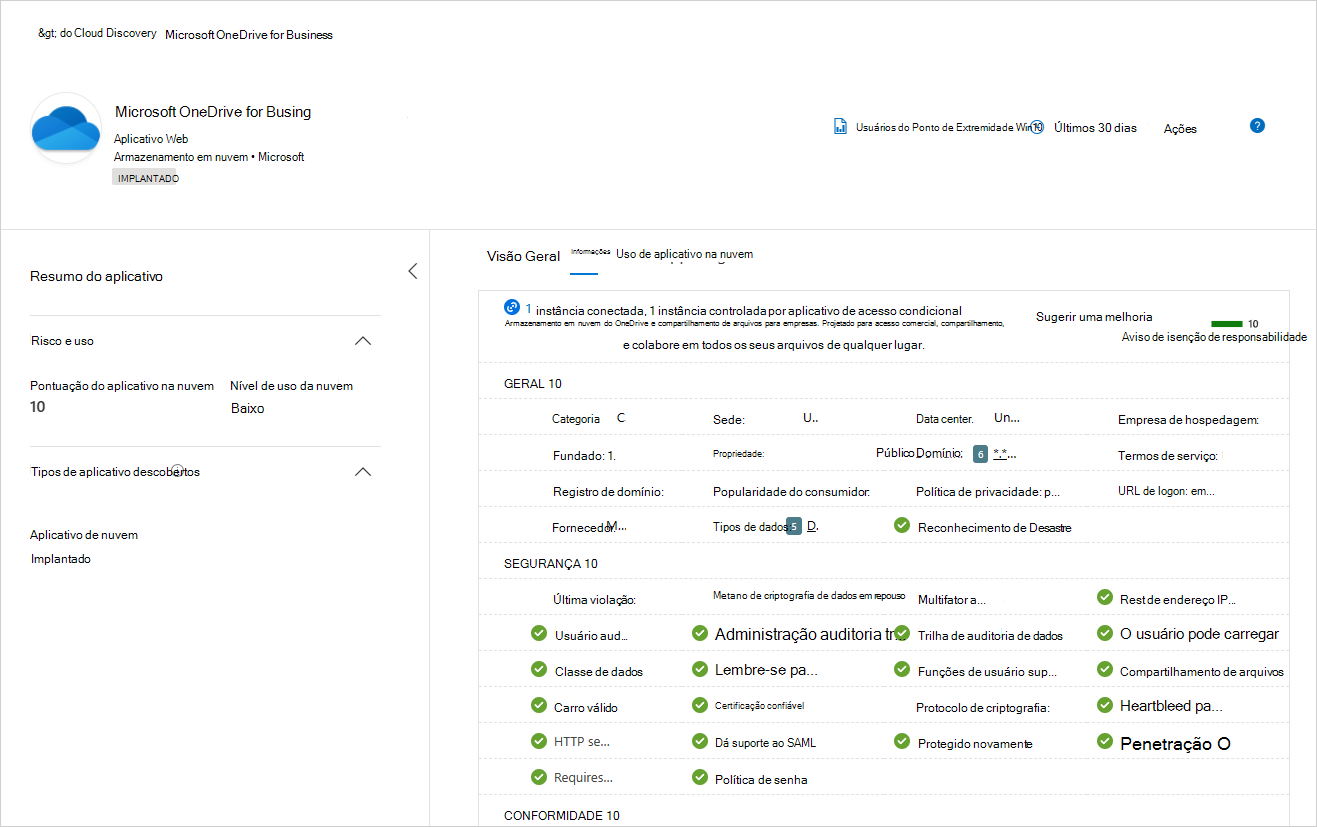The height and width of the screenshot is (827, 1317).
Task: Select the Informações tab
Action: coord(590,252)
